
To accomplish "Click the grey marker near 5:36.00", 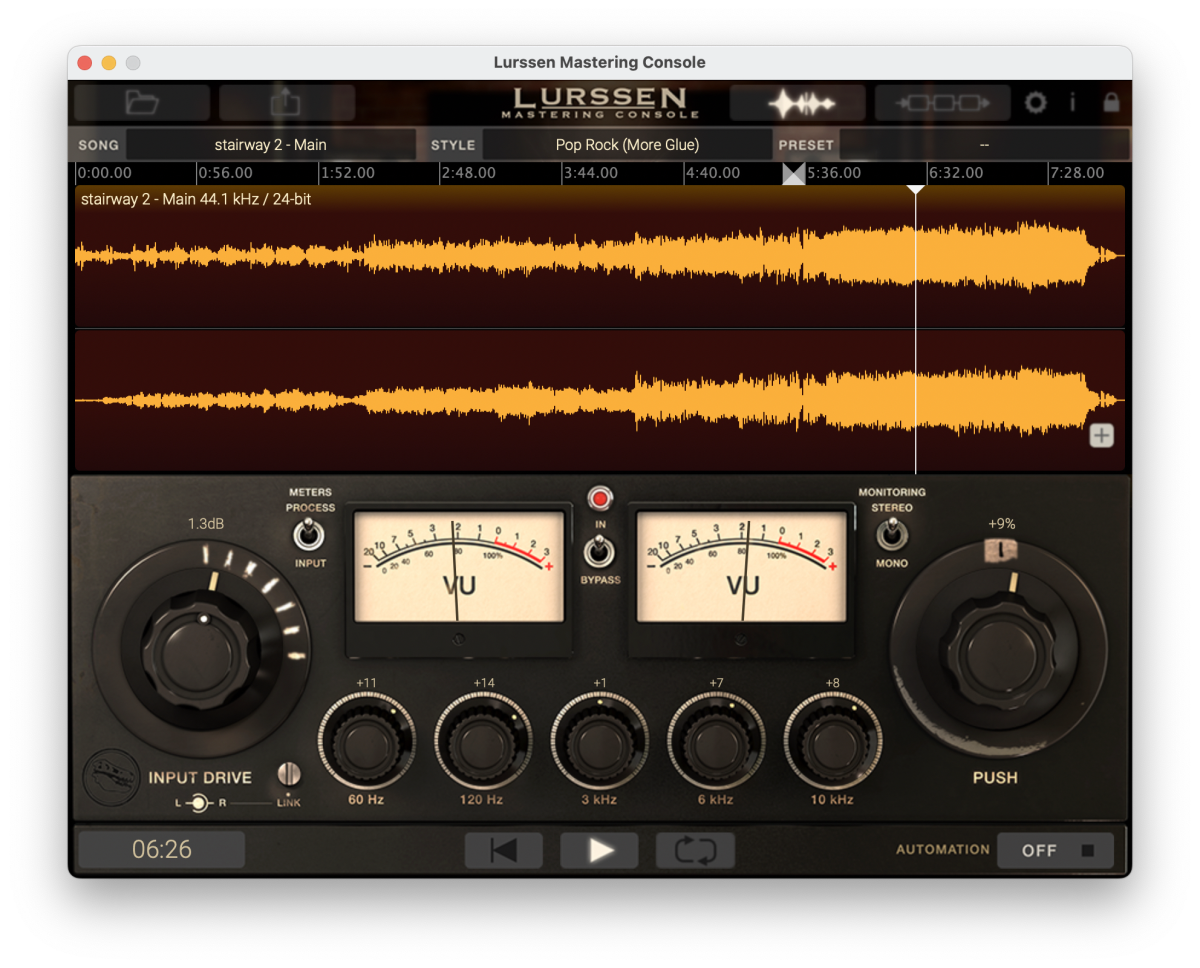I will pyautogui.click(x=793, y=174).
